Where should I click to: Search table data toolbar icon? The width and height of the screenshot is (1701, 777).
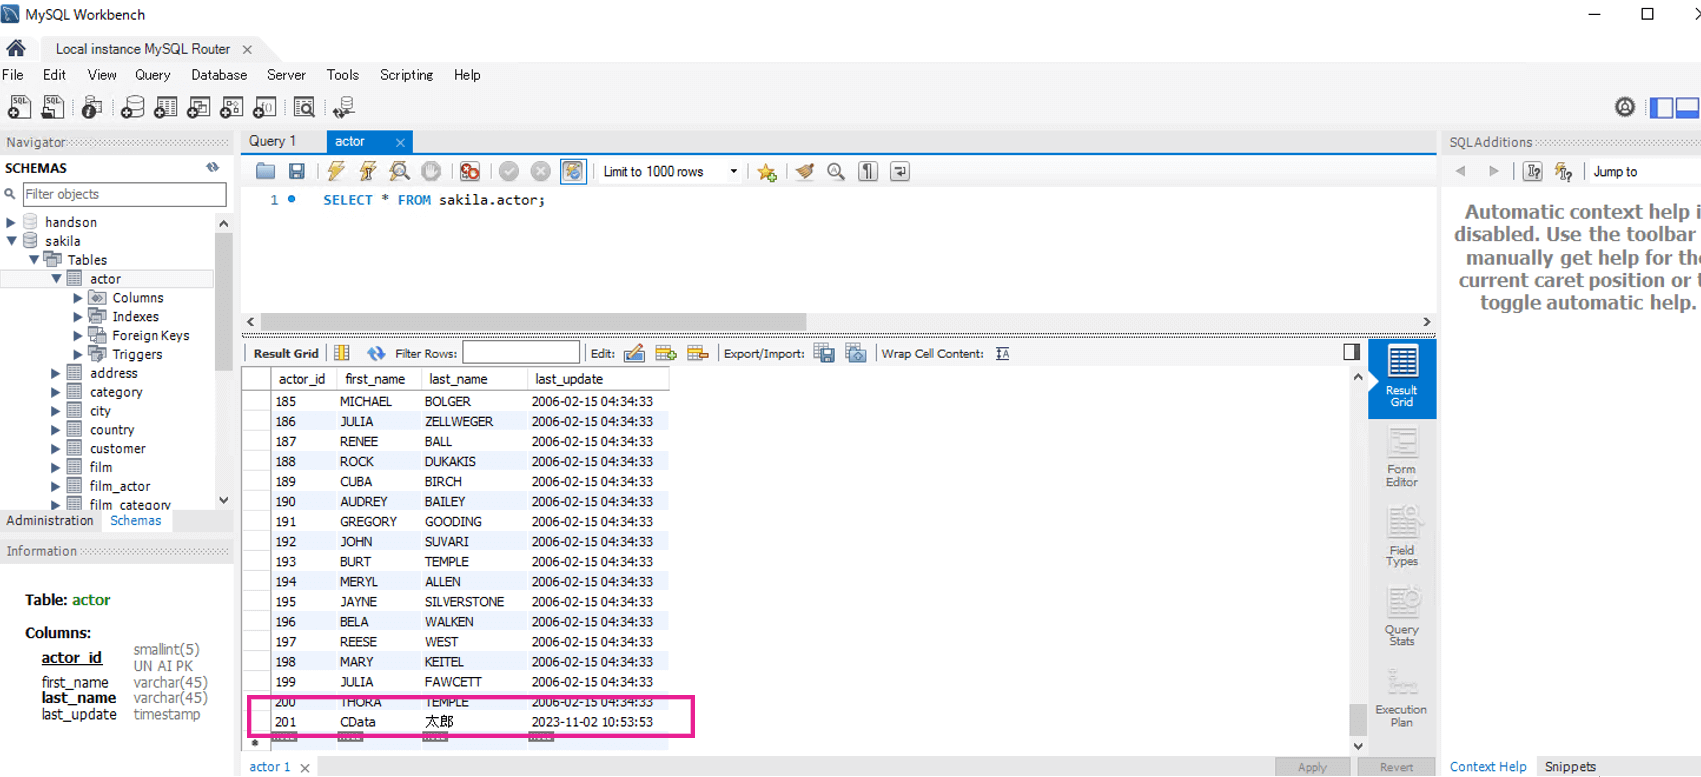pyautogui.click(x=304, y=107)
